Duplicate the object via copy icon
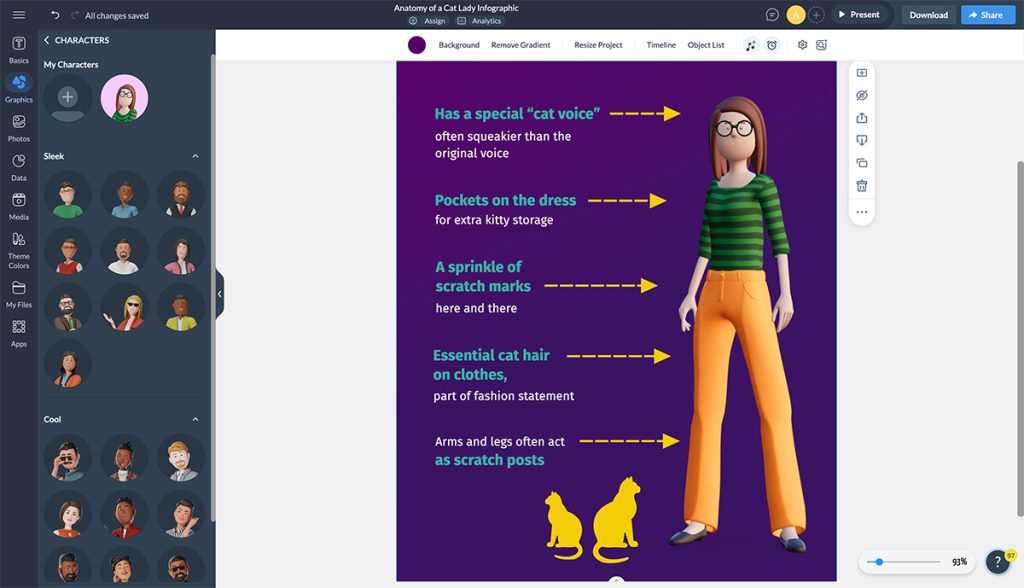 [861, 162]
